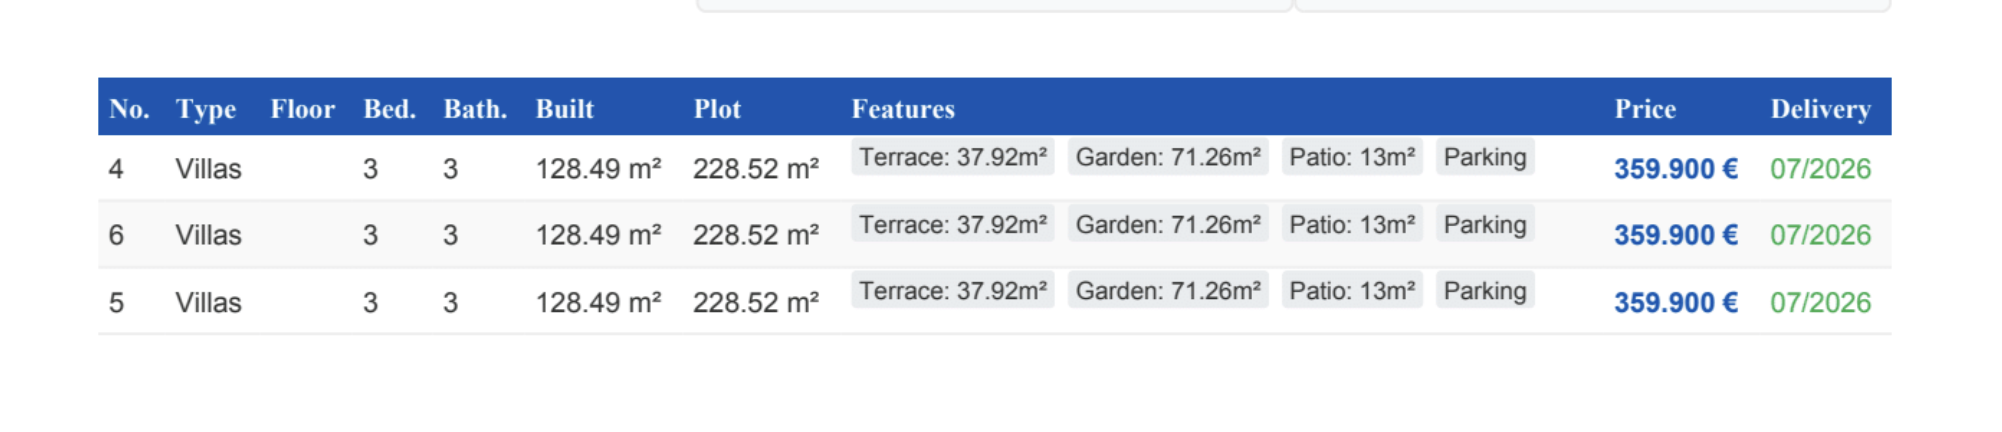Sort by the Price column header
This screenshot has height=432, width=2002.
coord(1645,109)
